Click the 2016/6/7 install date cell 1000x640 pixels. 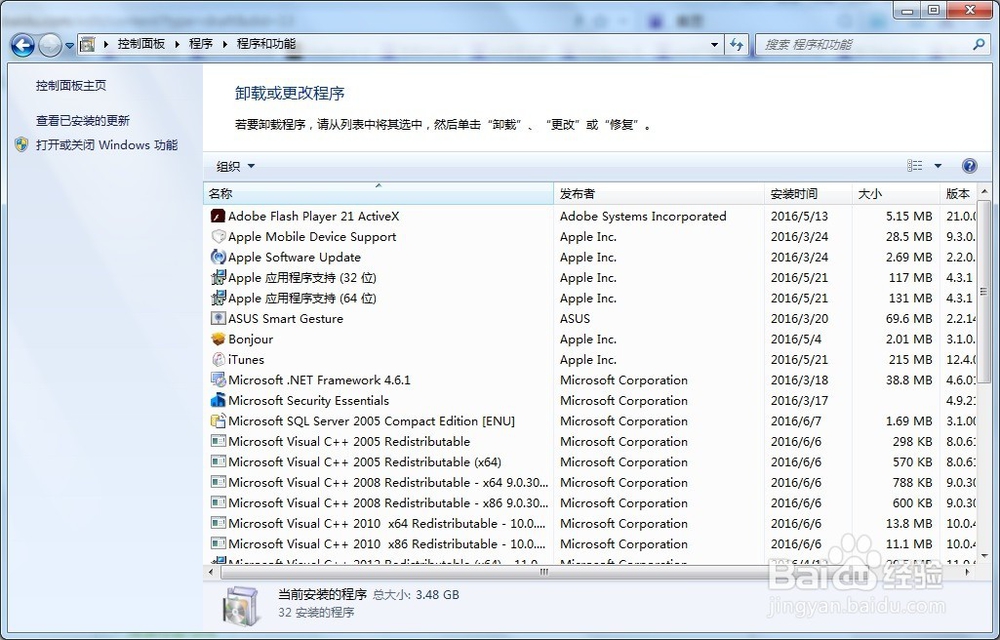tap(796, 421)
